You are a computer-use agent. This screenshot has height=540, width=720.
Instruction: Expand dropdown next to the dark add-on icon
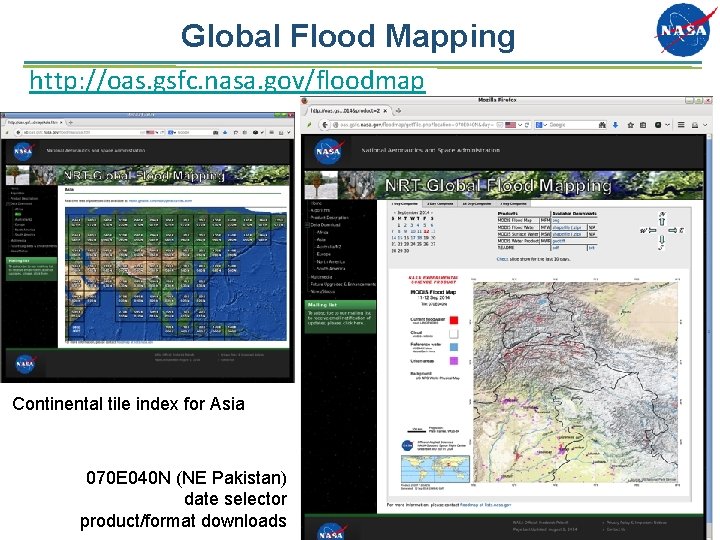click(x=667, y=125)
